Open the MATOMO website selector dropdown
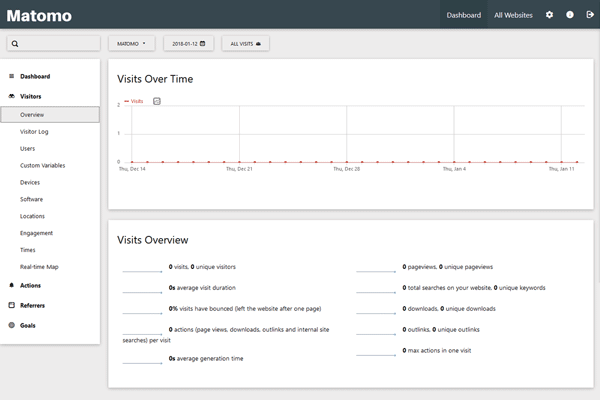The width and height of the screenshot is (600, 400). [131, 44]
